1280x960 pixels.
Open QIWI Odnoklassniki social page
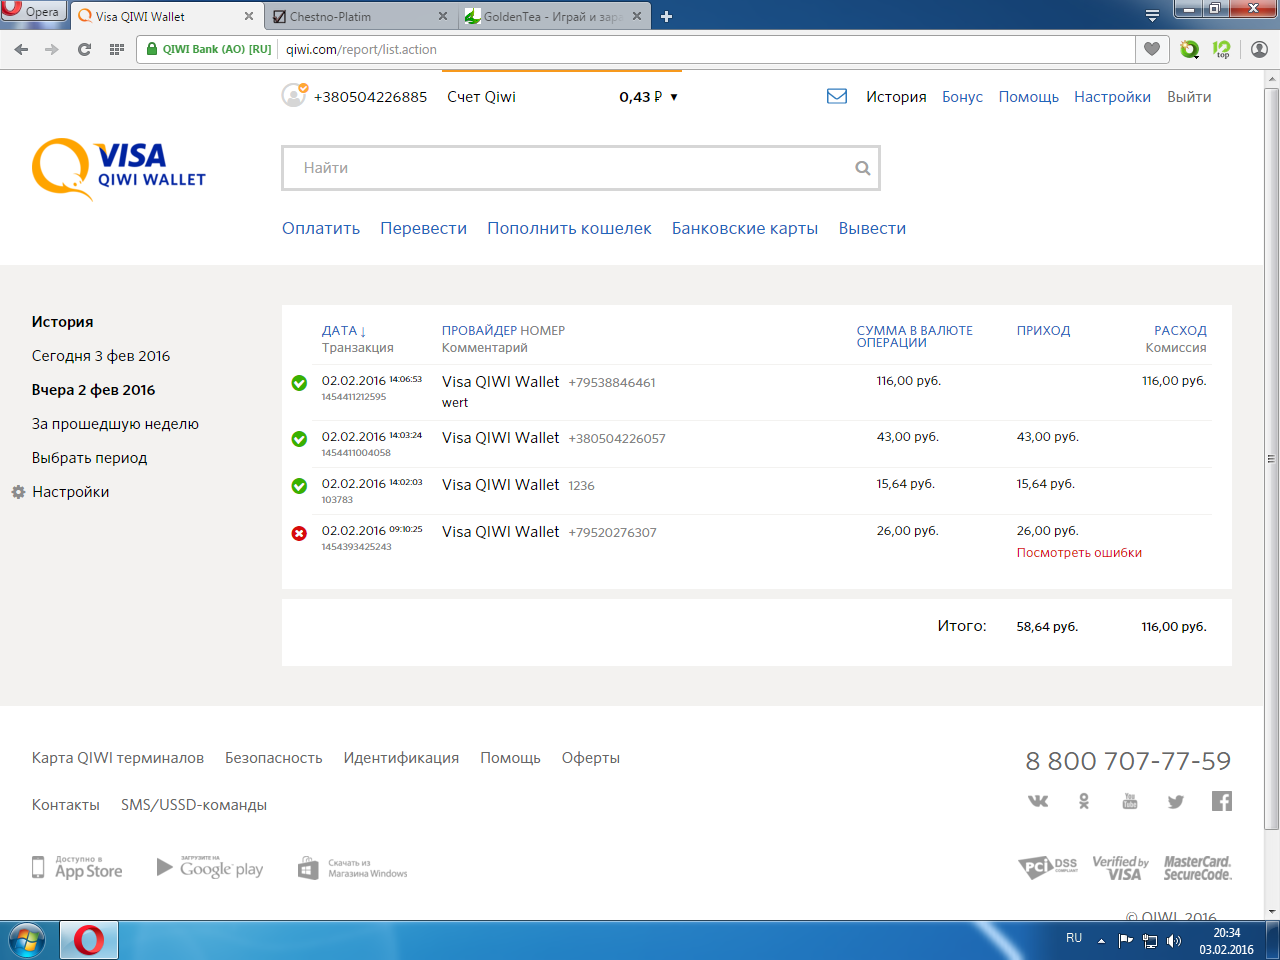point(1084,801)
